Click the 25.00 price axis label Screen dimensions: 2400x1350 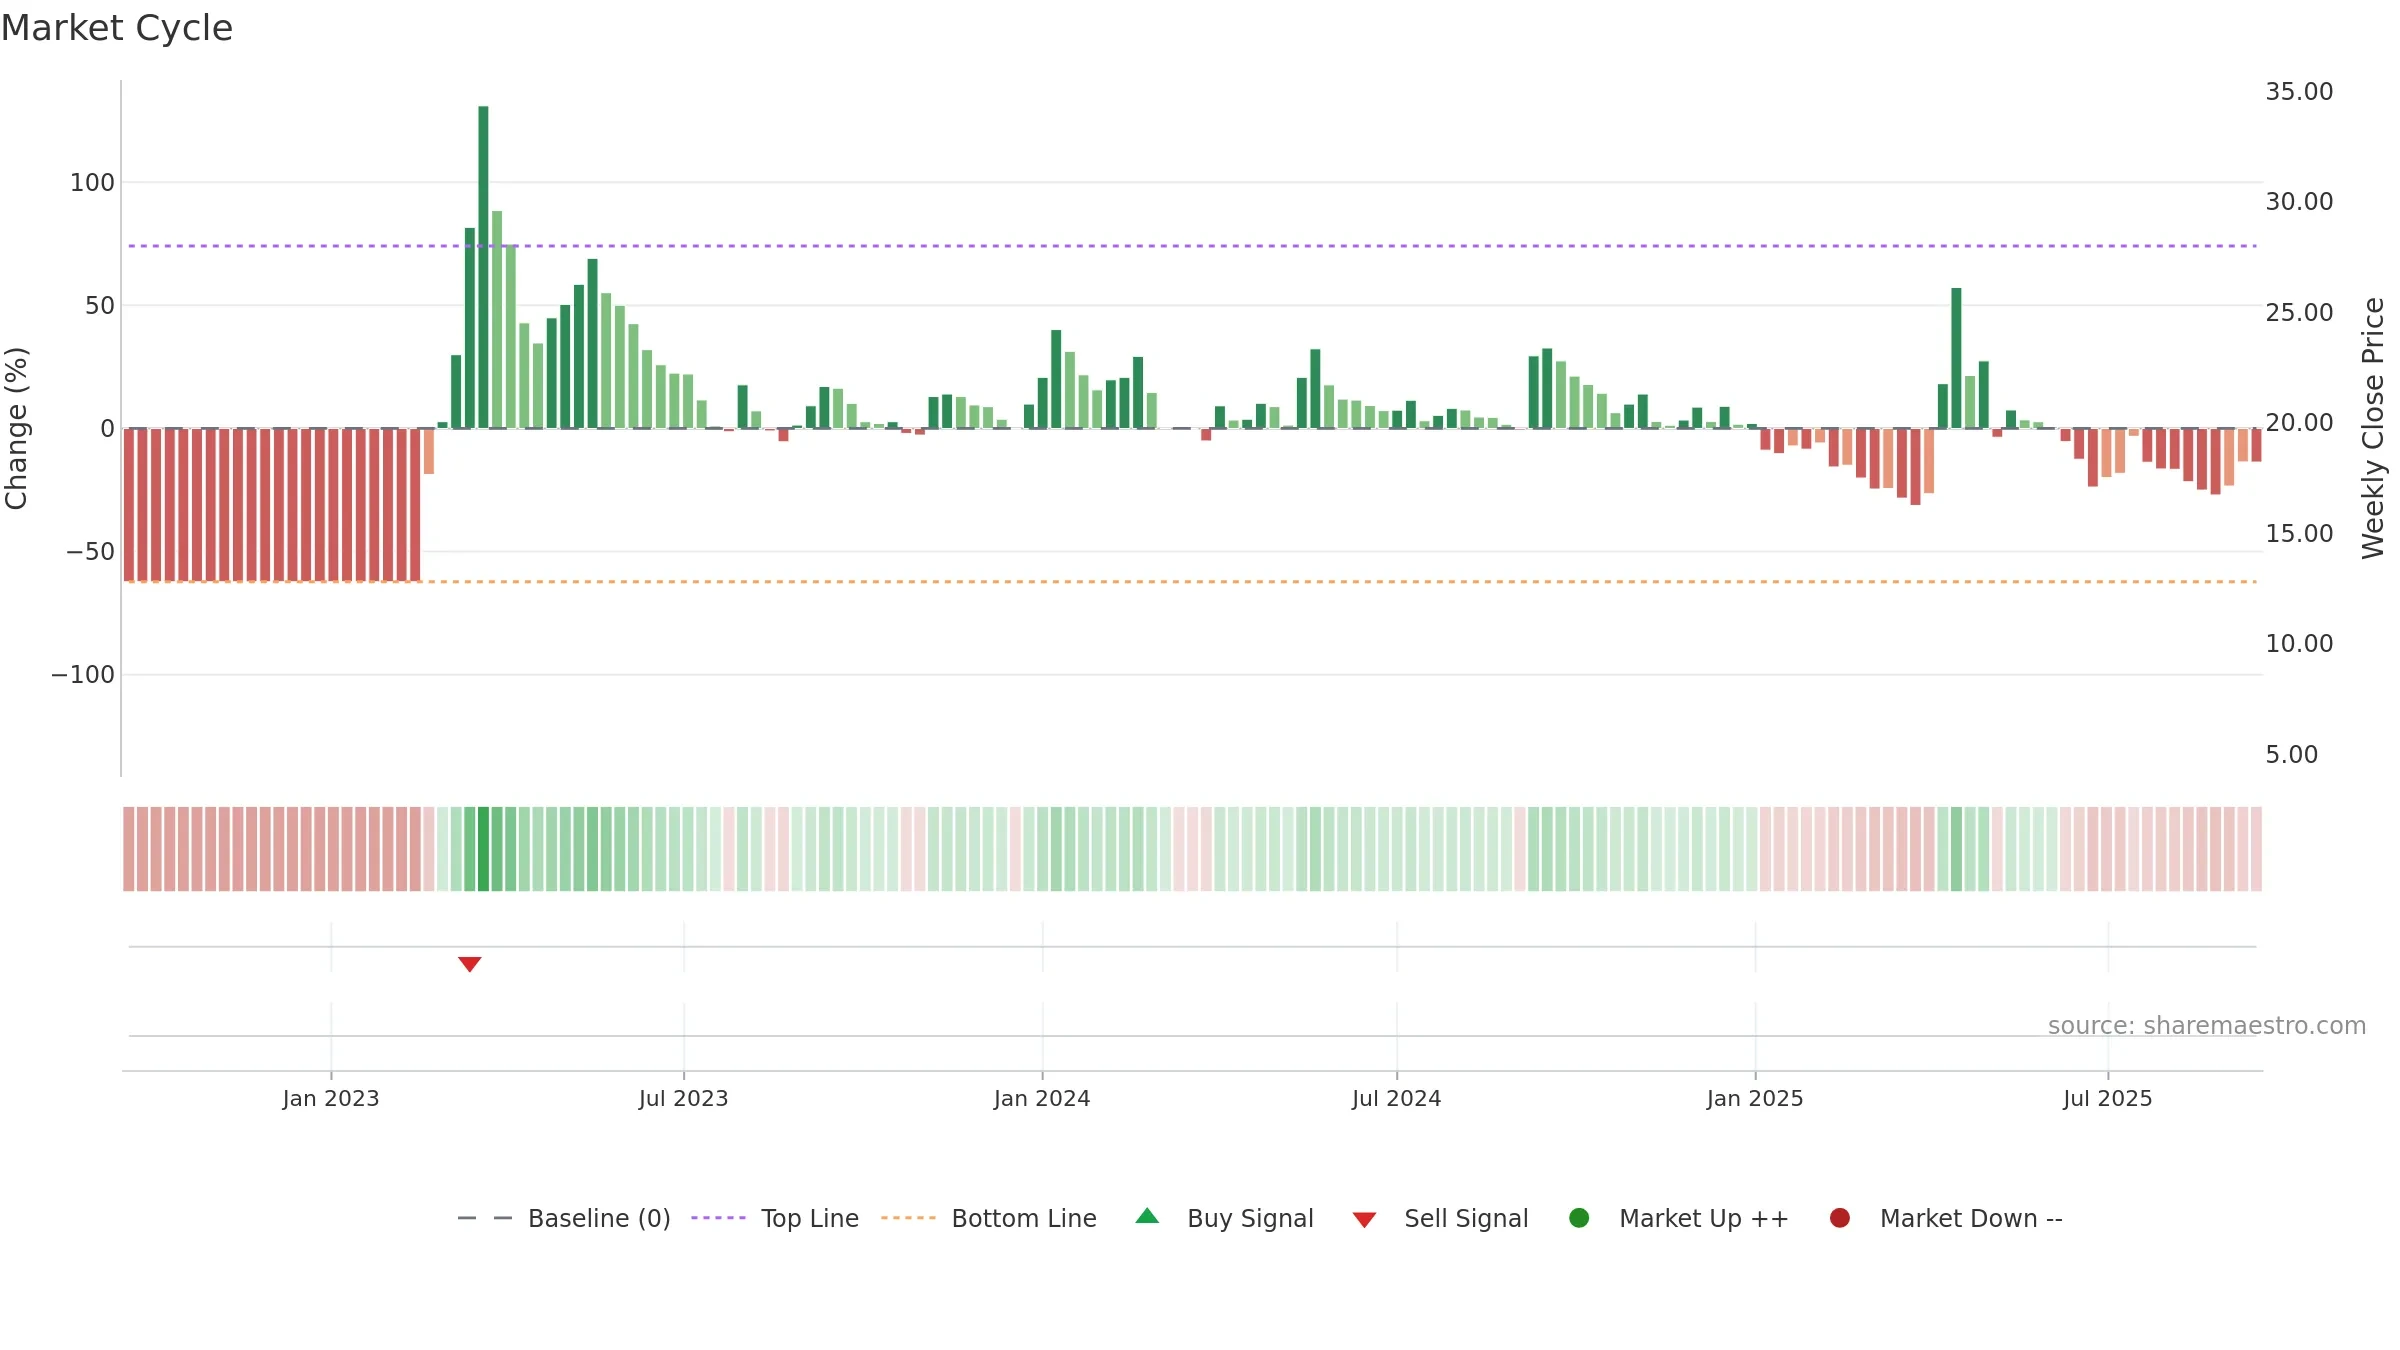(x=2299, y=312)
